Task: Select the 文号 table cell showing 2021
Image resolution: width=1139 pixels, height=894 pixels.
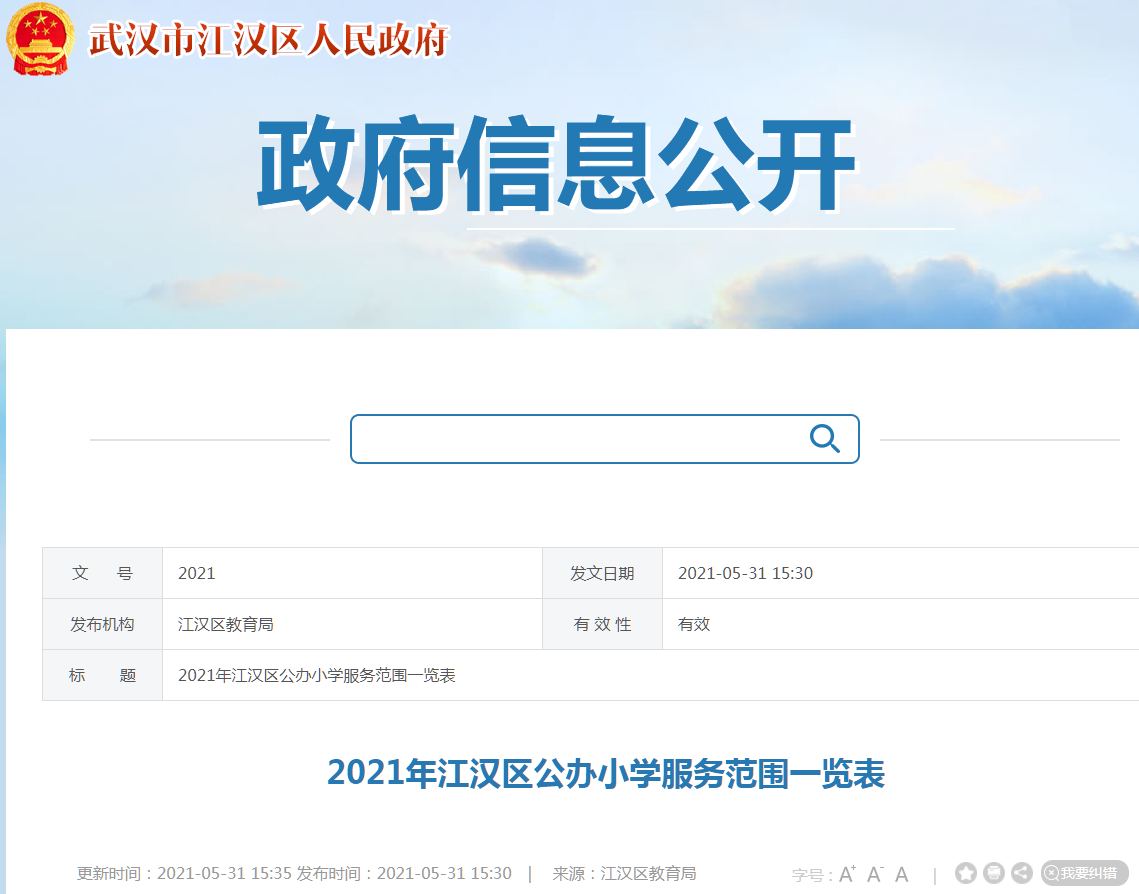Action: coord(196,572)
